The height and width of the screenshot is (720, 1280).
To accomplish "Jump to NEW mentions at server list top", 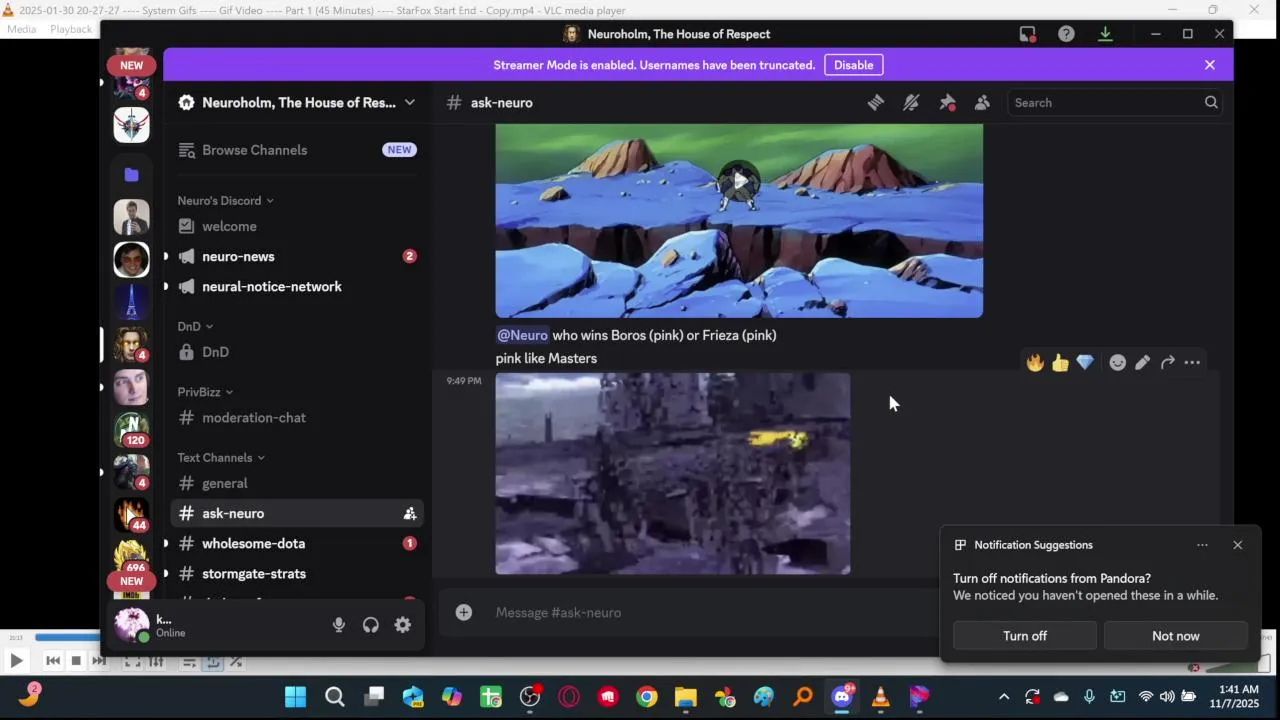I will pos(131,65).
